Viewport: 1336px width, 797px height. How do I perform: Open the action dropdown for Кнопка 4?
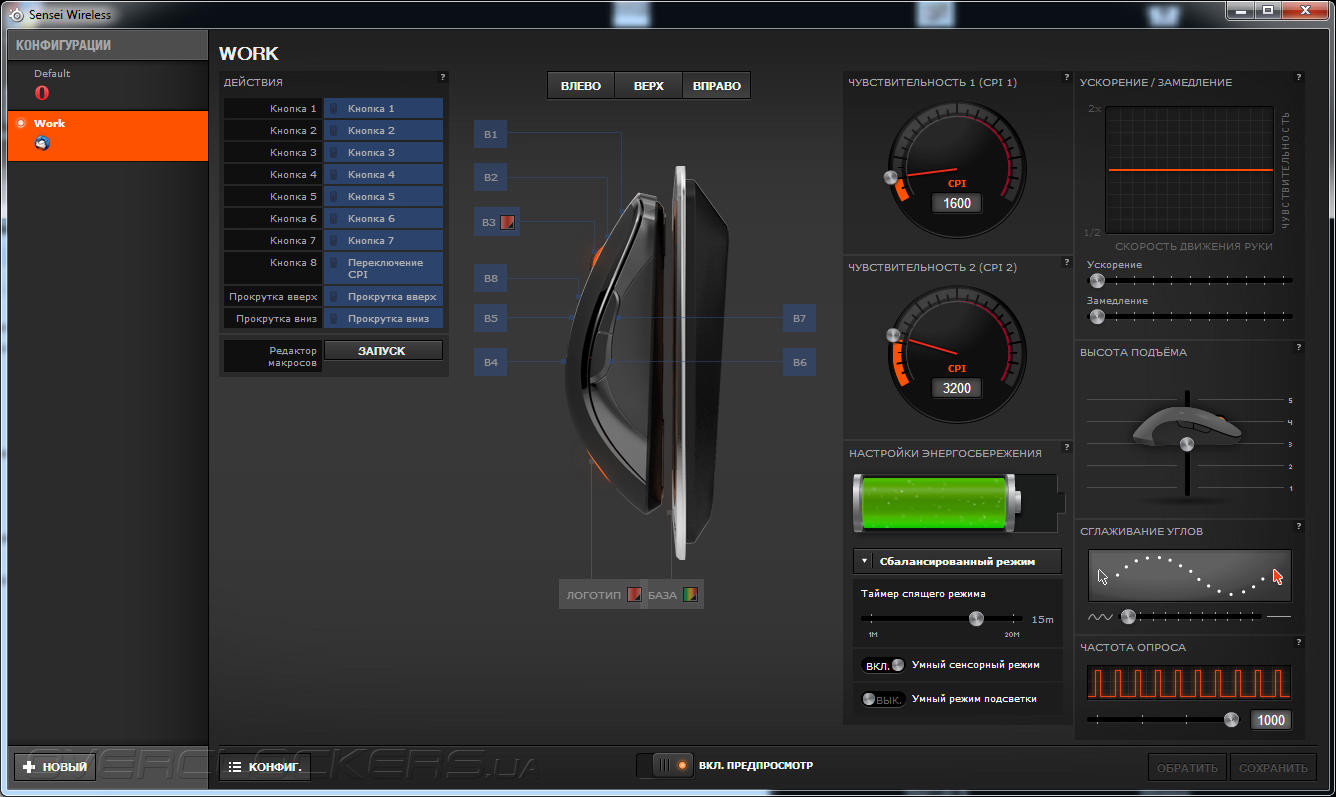(x=384, y=174)
